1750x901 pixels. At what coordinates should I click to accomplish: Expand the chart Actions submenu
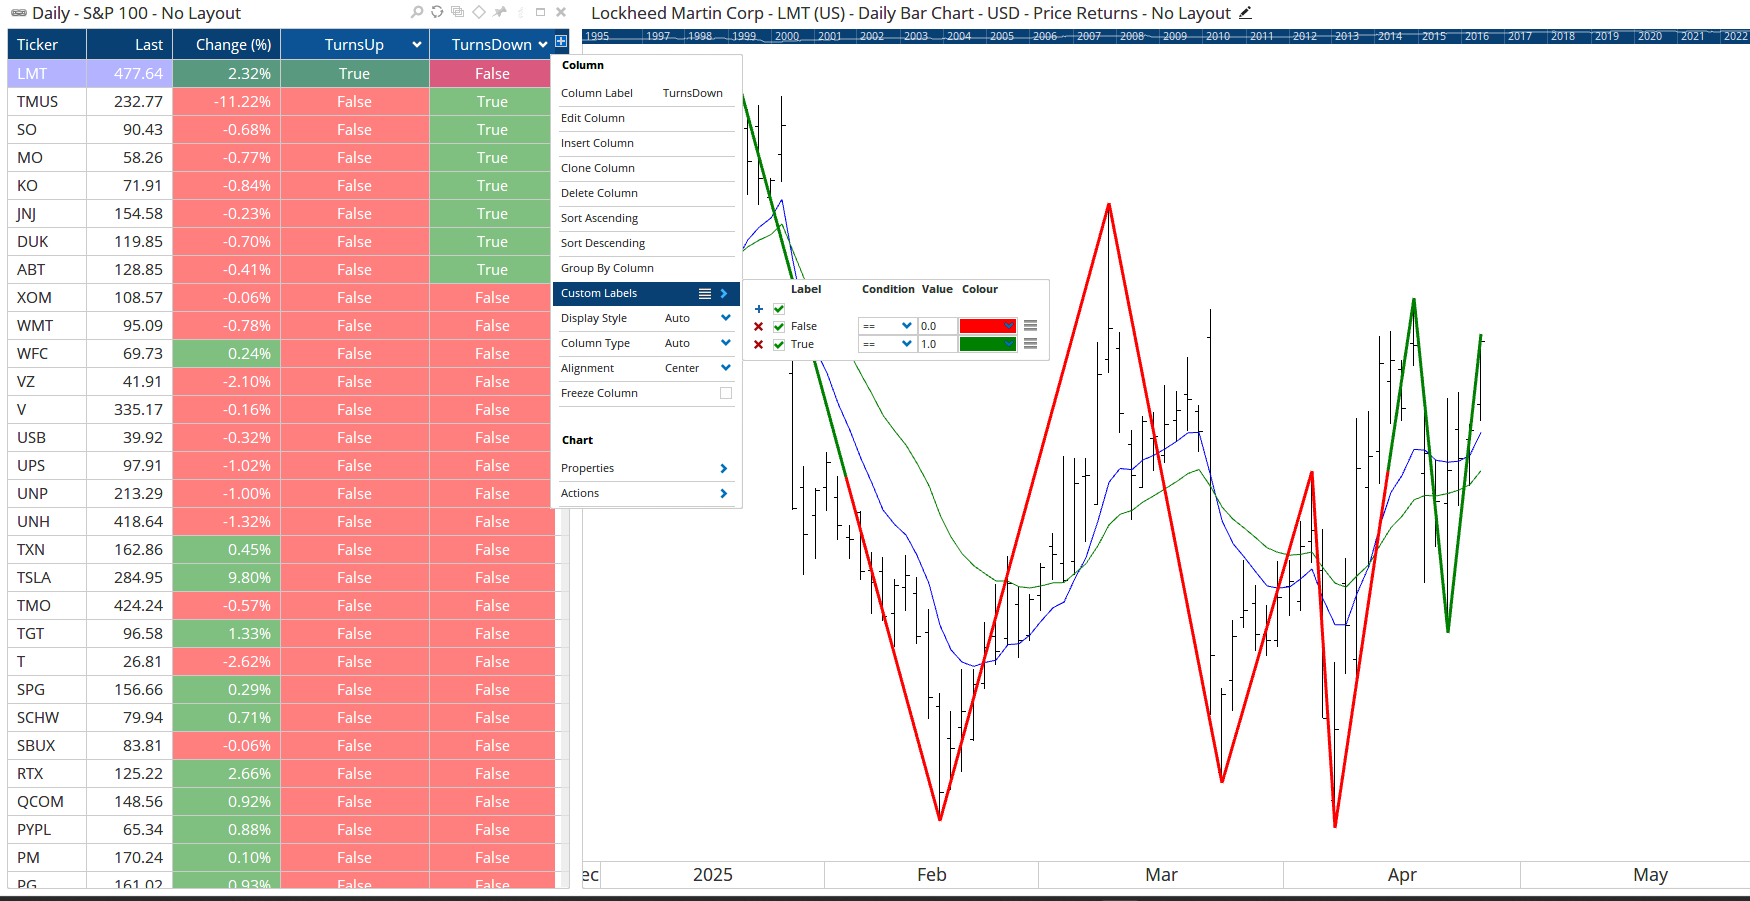(x=645, y=493)
